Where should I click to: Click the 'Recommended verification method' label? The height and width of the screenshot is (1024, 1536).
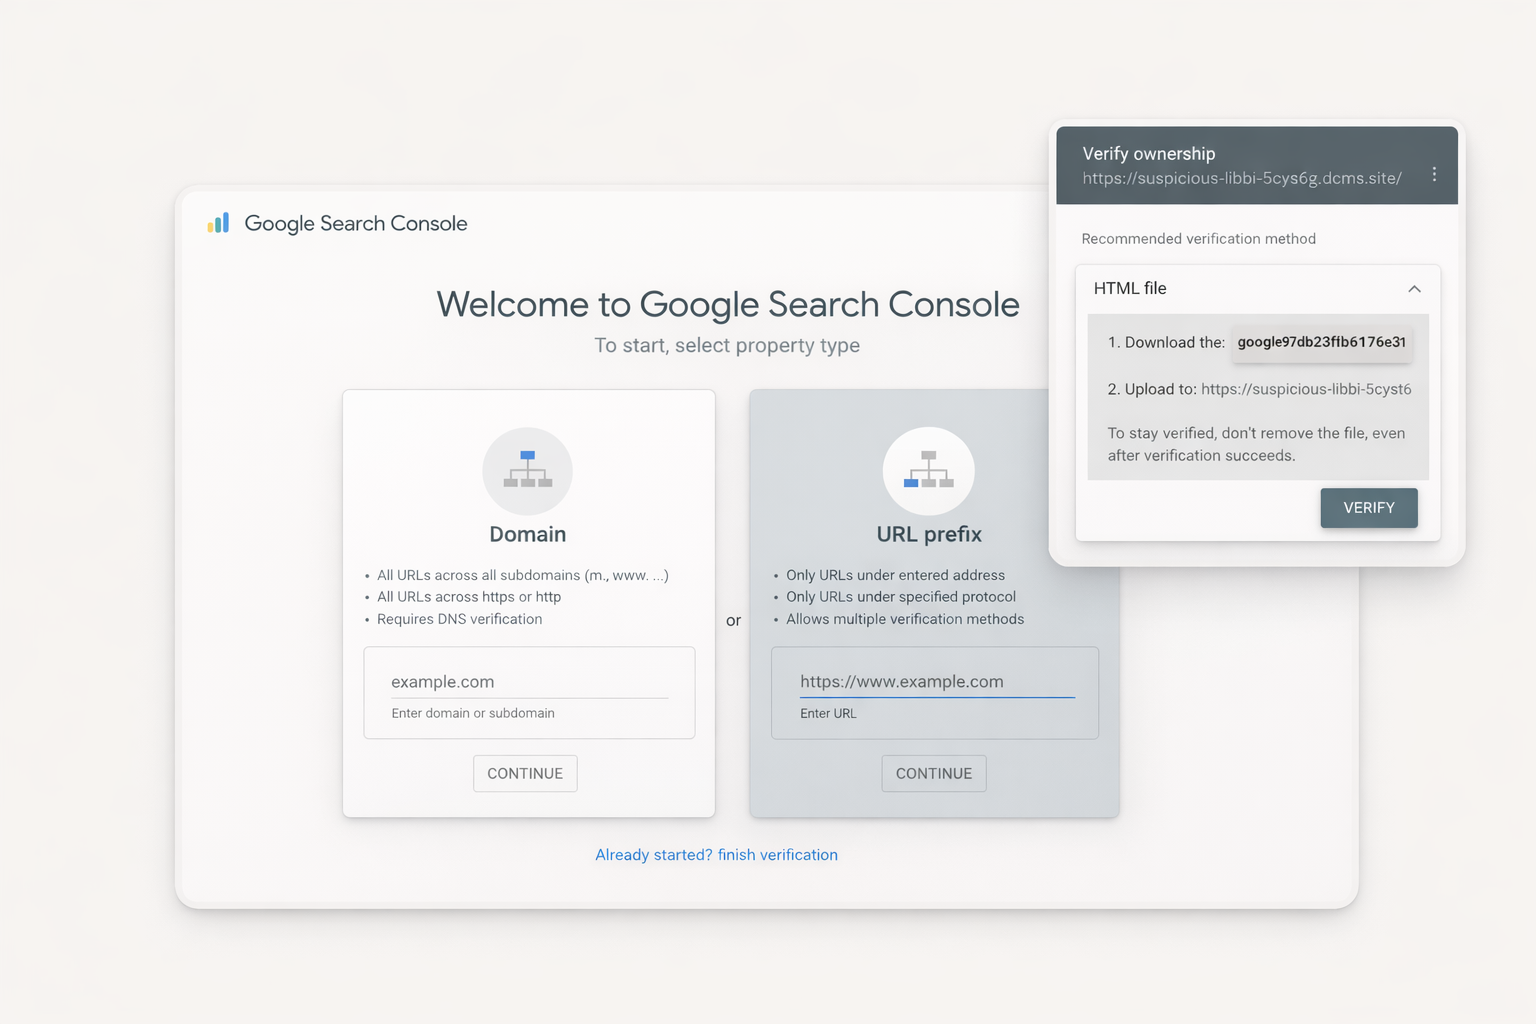tap(1198, 239)
